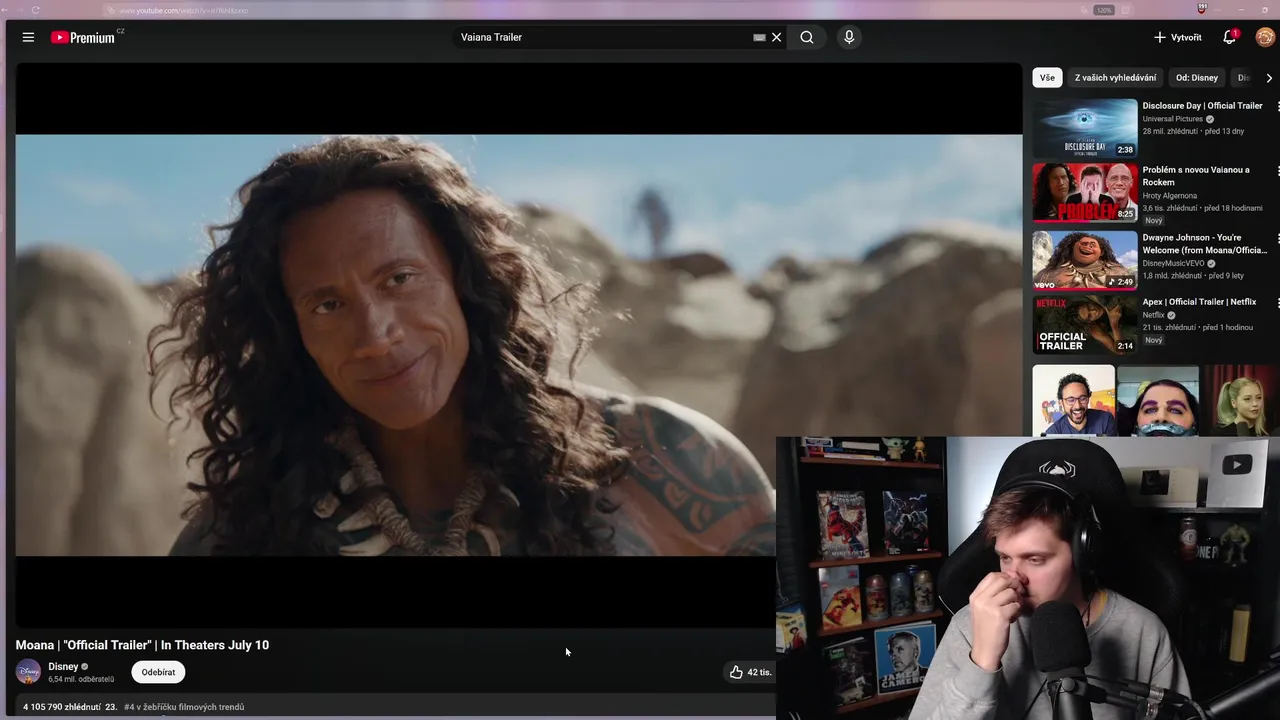This screenshot has height=720, width=1280.
Task: Click the video title Moana Official Trailer
Action: [x=142, y=645]
